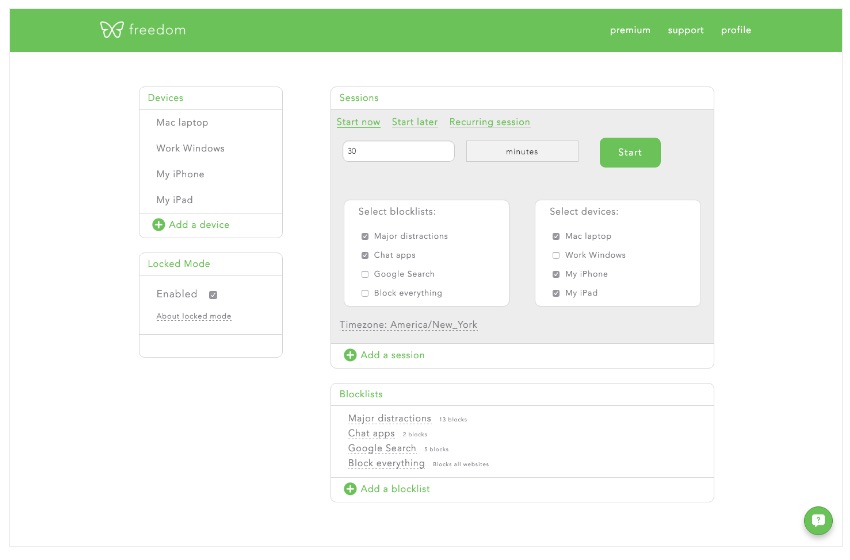Open the Major distractions blocklist link
This screenshot has height=560, width=850.
click(389, 419)
